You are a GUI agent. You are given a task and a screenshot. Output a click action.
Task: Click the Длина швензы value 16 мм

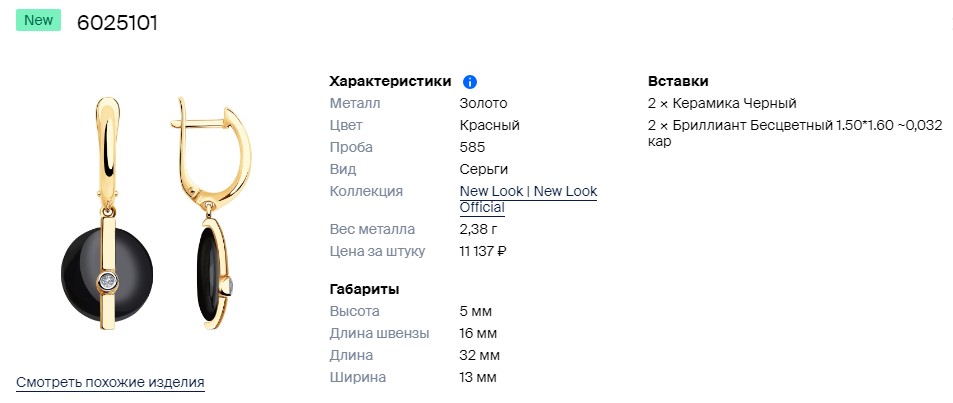point(478,333)
